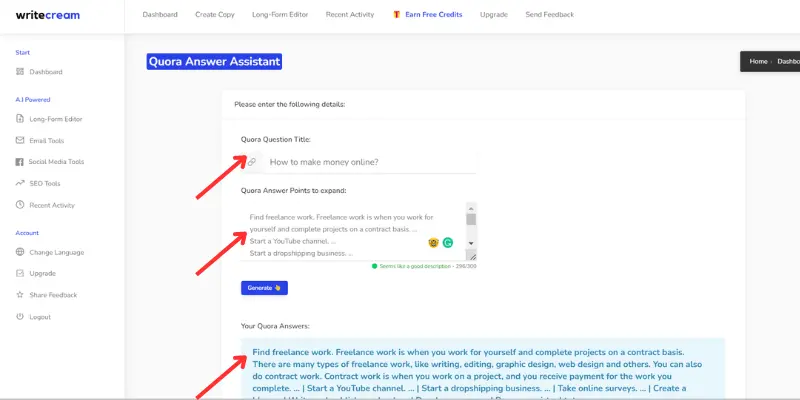Image resolution: width=800 pixels, height=400 pixels.
Task: Click the green Grammarly icon in textarea
Action: [447, 243]
